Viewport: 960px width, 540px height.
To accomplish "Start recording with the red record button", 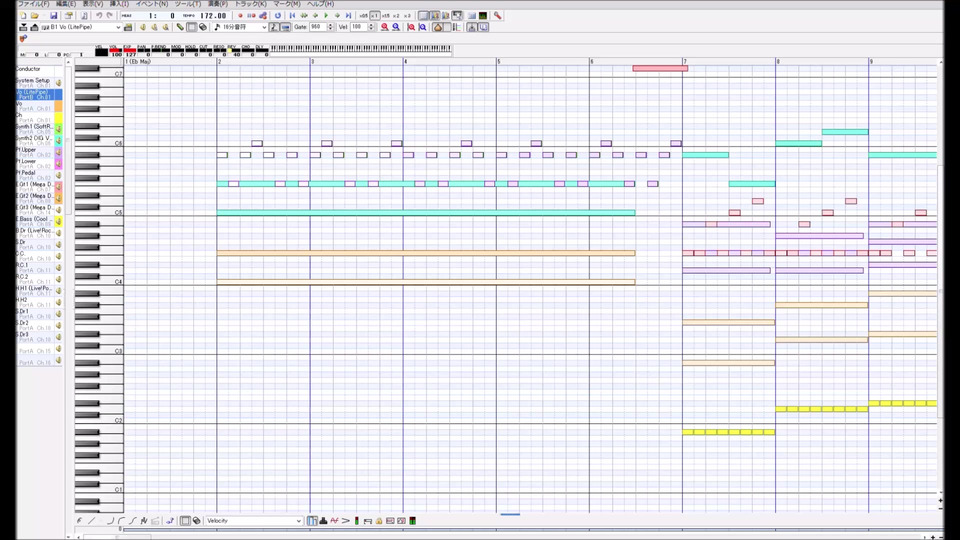I will [240, 15].
